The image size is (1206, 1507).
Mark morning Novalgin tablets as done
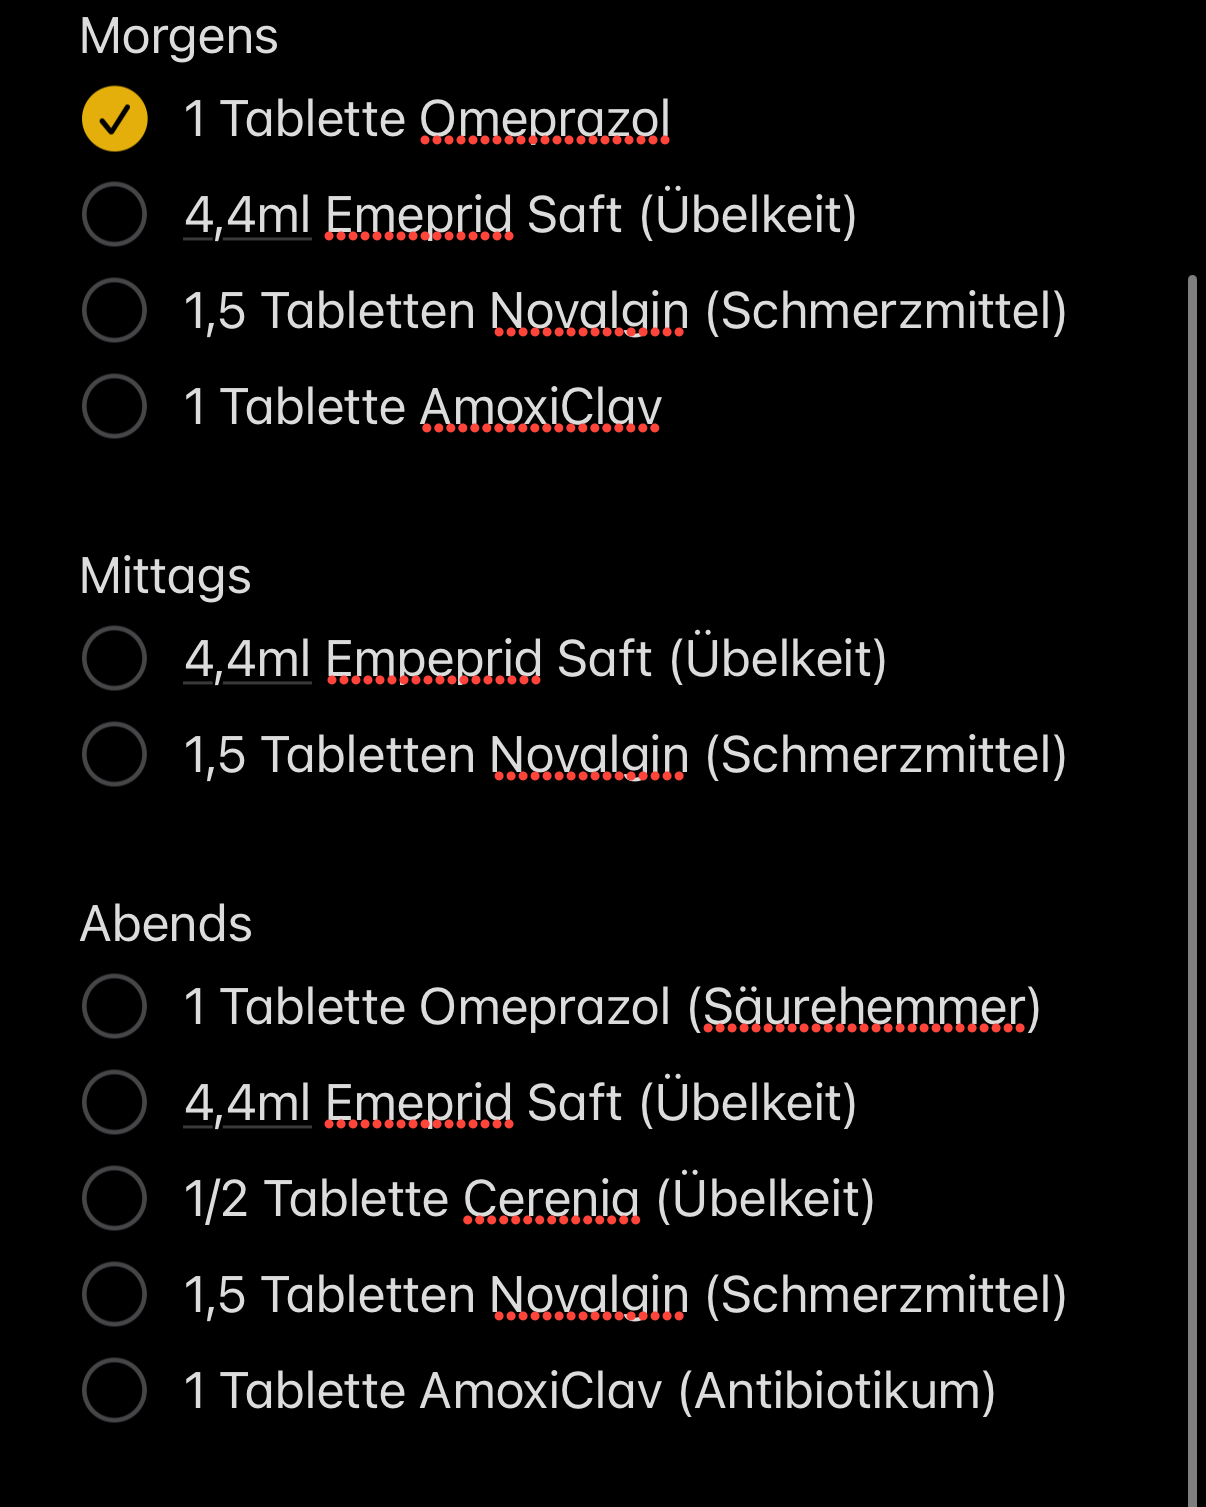click(115, 310)
